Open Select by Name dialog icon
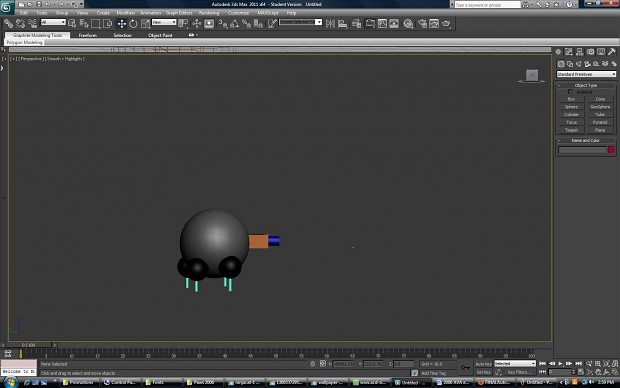Screen dimensions: 620x388 tap(84, 24)
